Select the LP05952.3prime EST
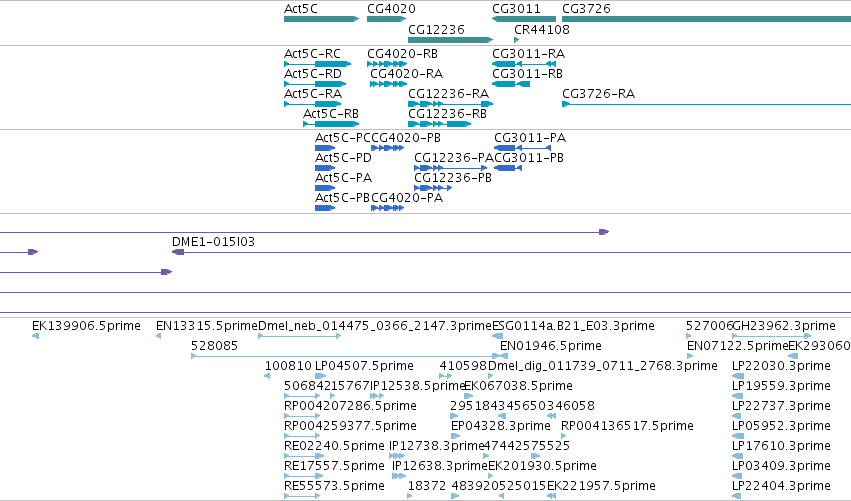The image size is (851, 501). click(738, 437)
